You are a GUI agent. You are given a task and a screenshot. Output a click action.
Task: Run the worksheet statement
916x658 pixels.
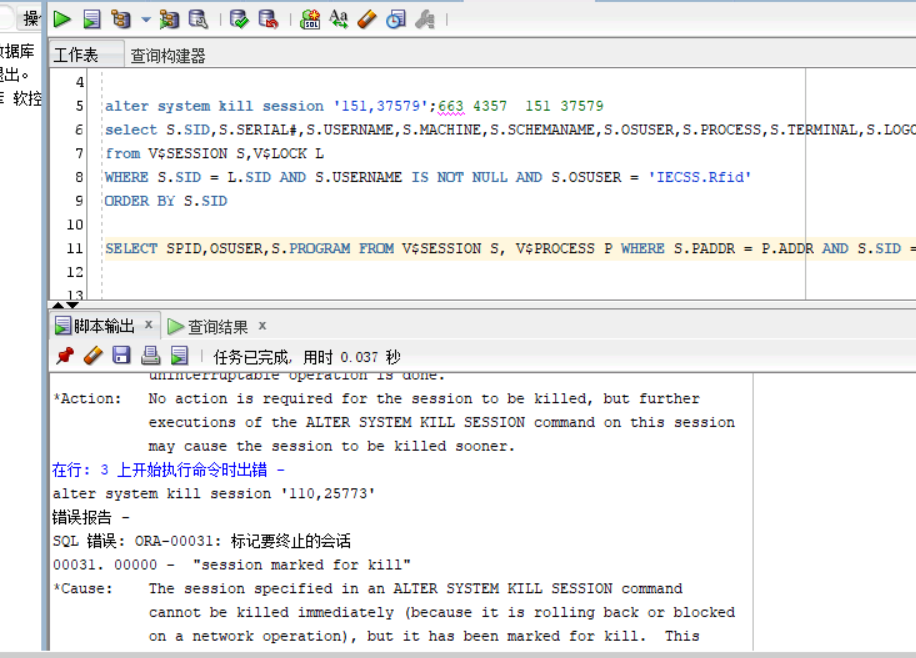(x=61, y=18)
